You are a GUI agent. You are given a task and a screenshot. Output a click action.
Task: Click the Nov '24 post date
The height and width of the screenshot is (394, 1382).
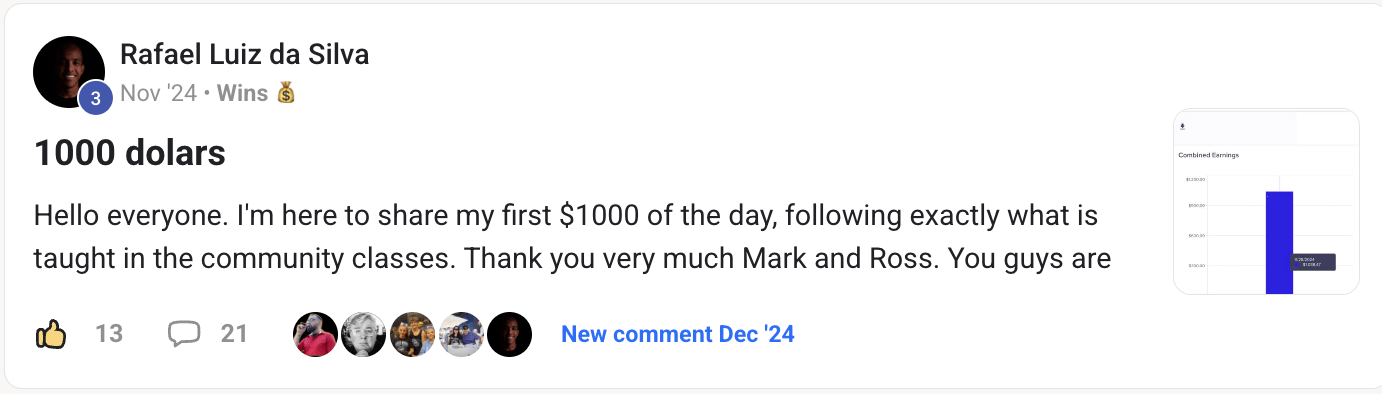pos(158,94)
